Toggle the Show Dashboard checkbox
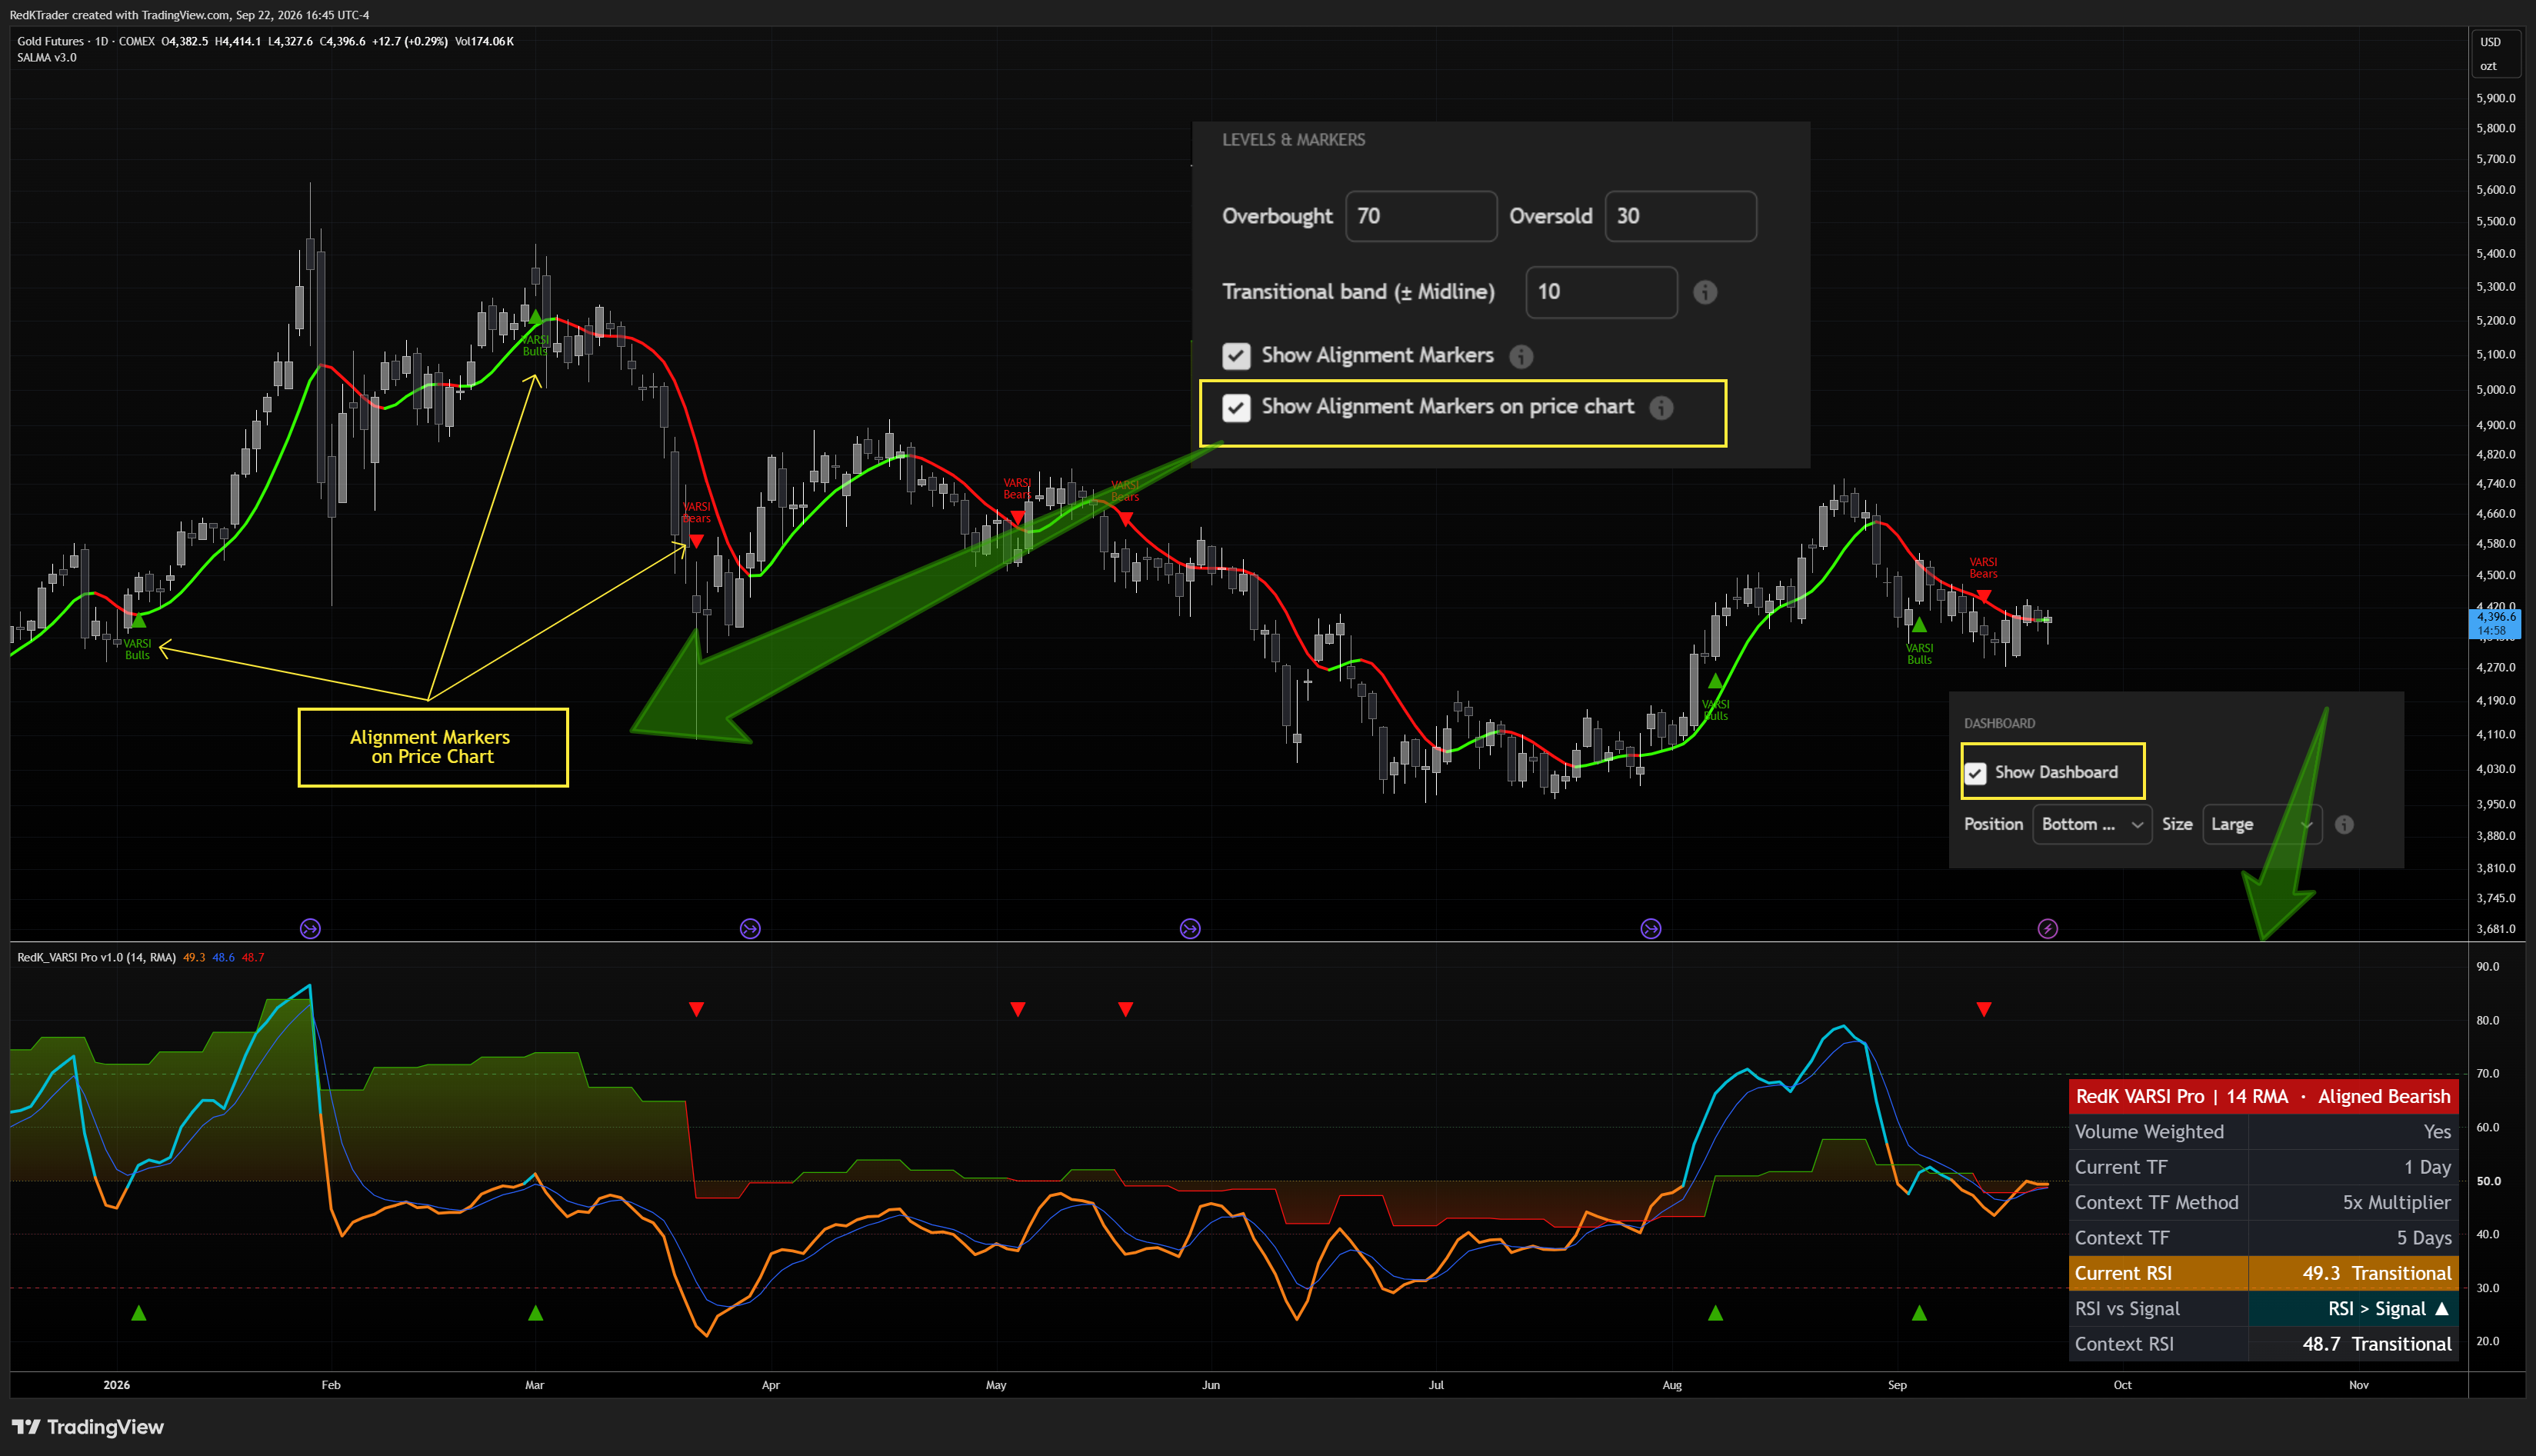 (x=1975, y=773)
